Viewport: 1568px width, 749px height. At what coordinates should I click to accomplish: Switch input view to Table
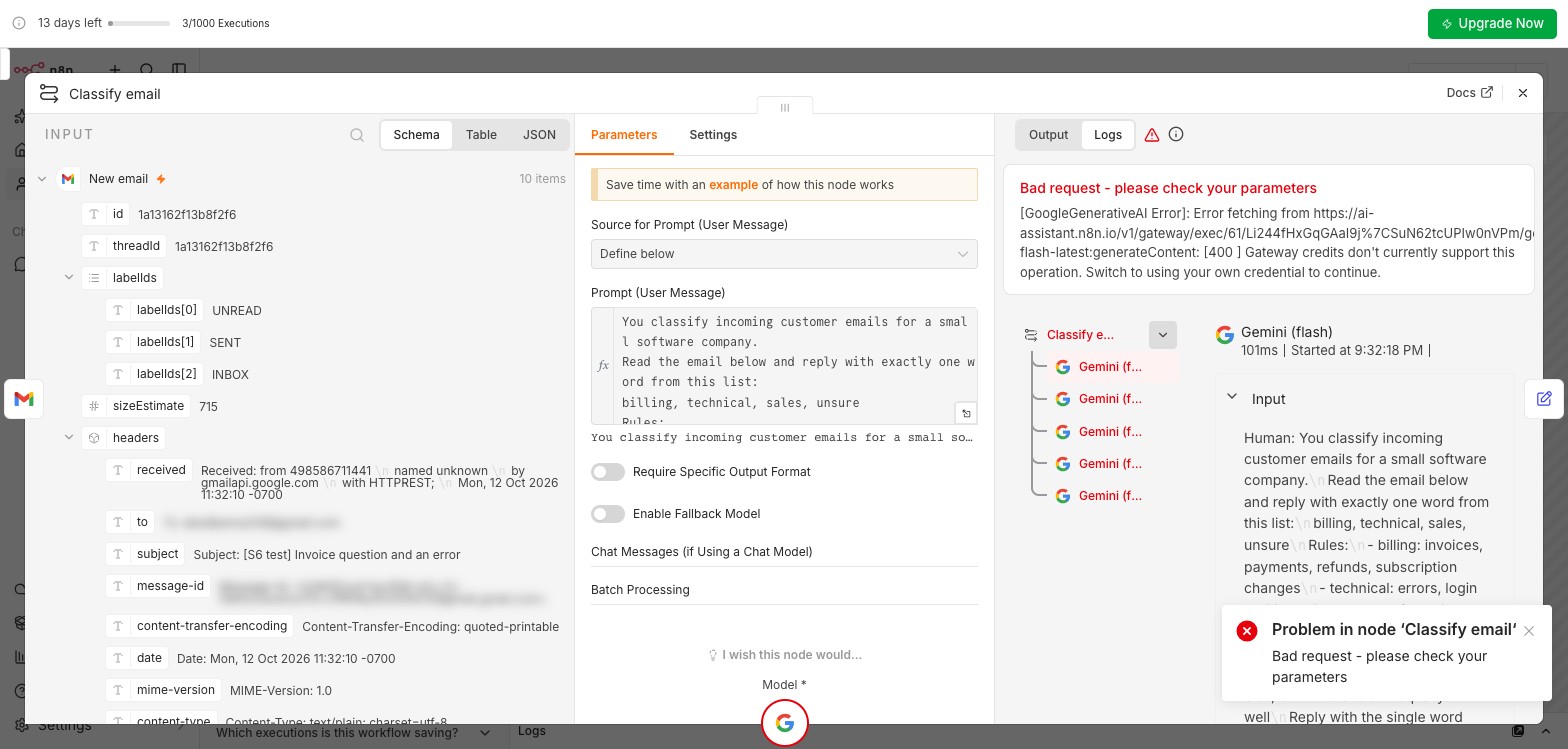click(481, 135)
